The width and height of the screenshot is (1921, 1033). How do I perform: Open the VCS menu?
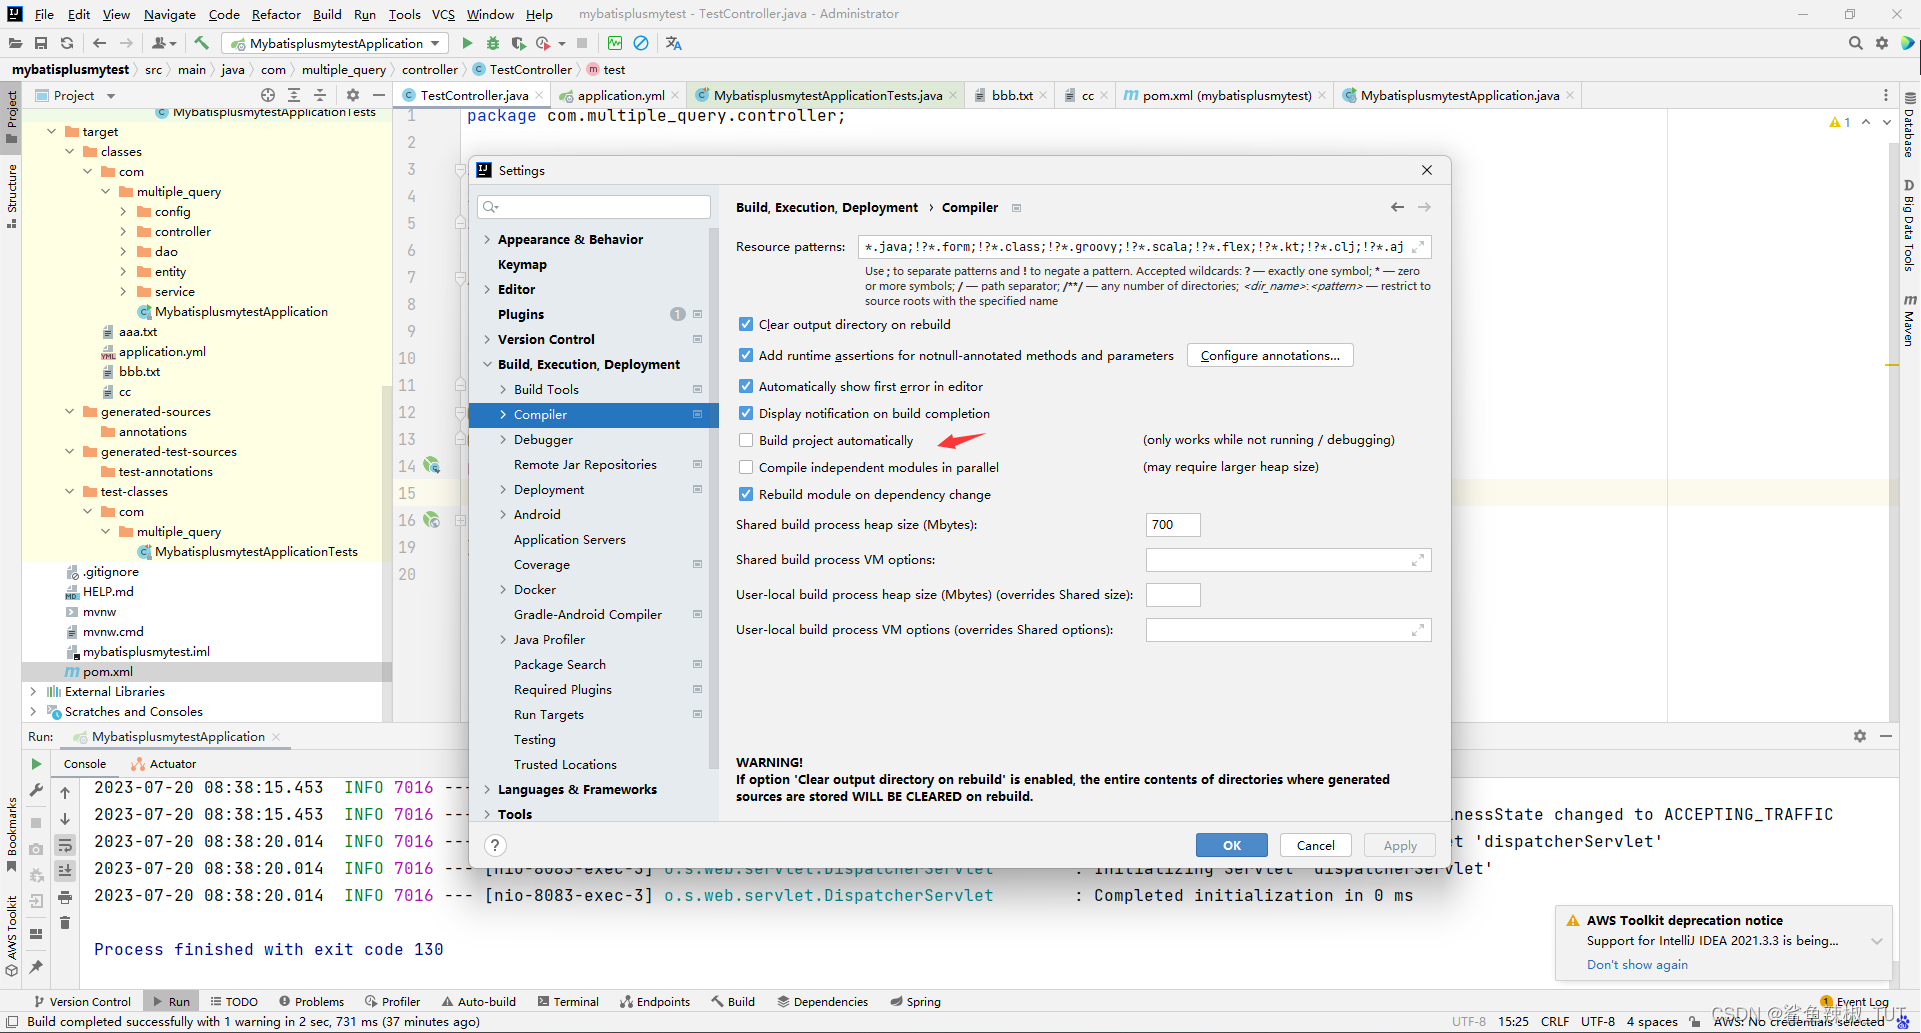tap(443, 14)
